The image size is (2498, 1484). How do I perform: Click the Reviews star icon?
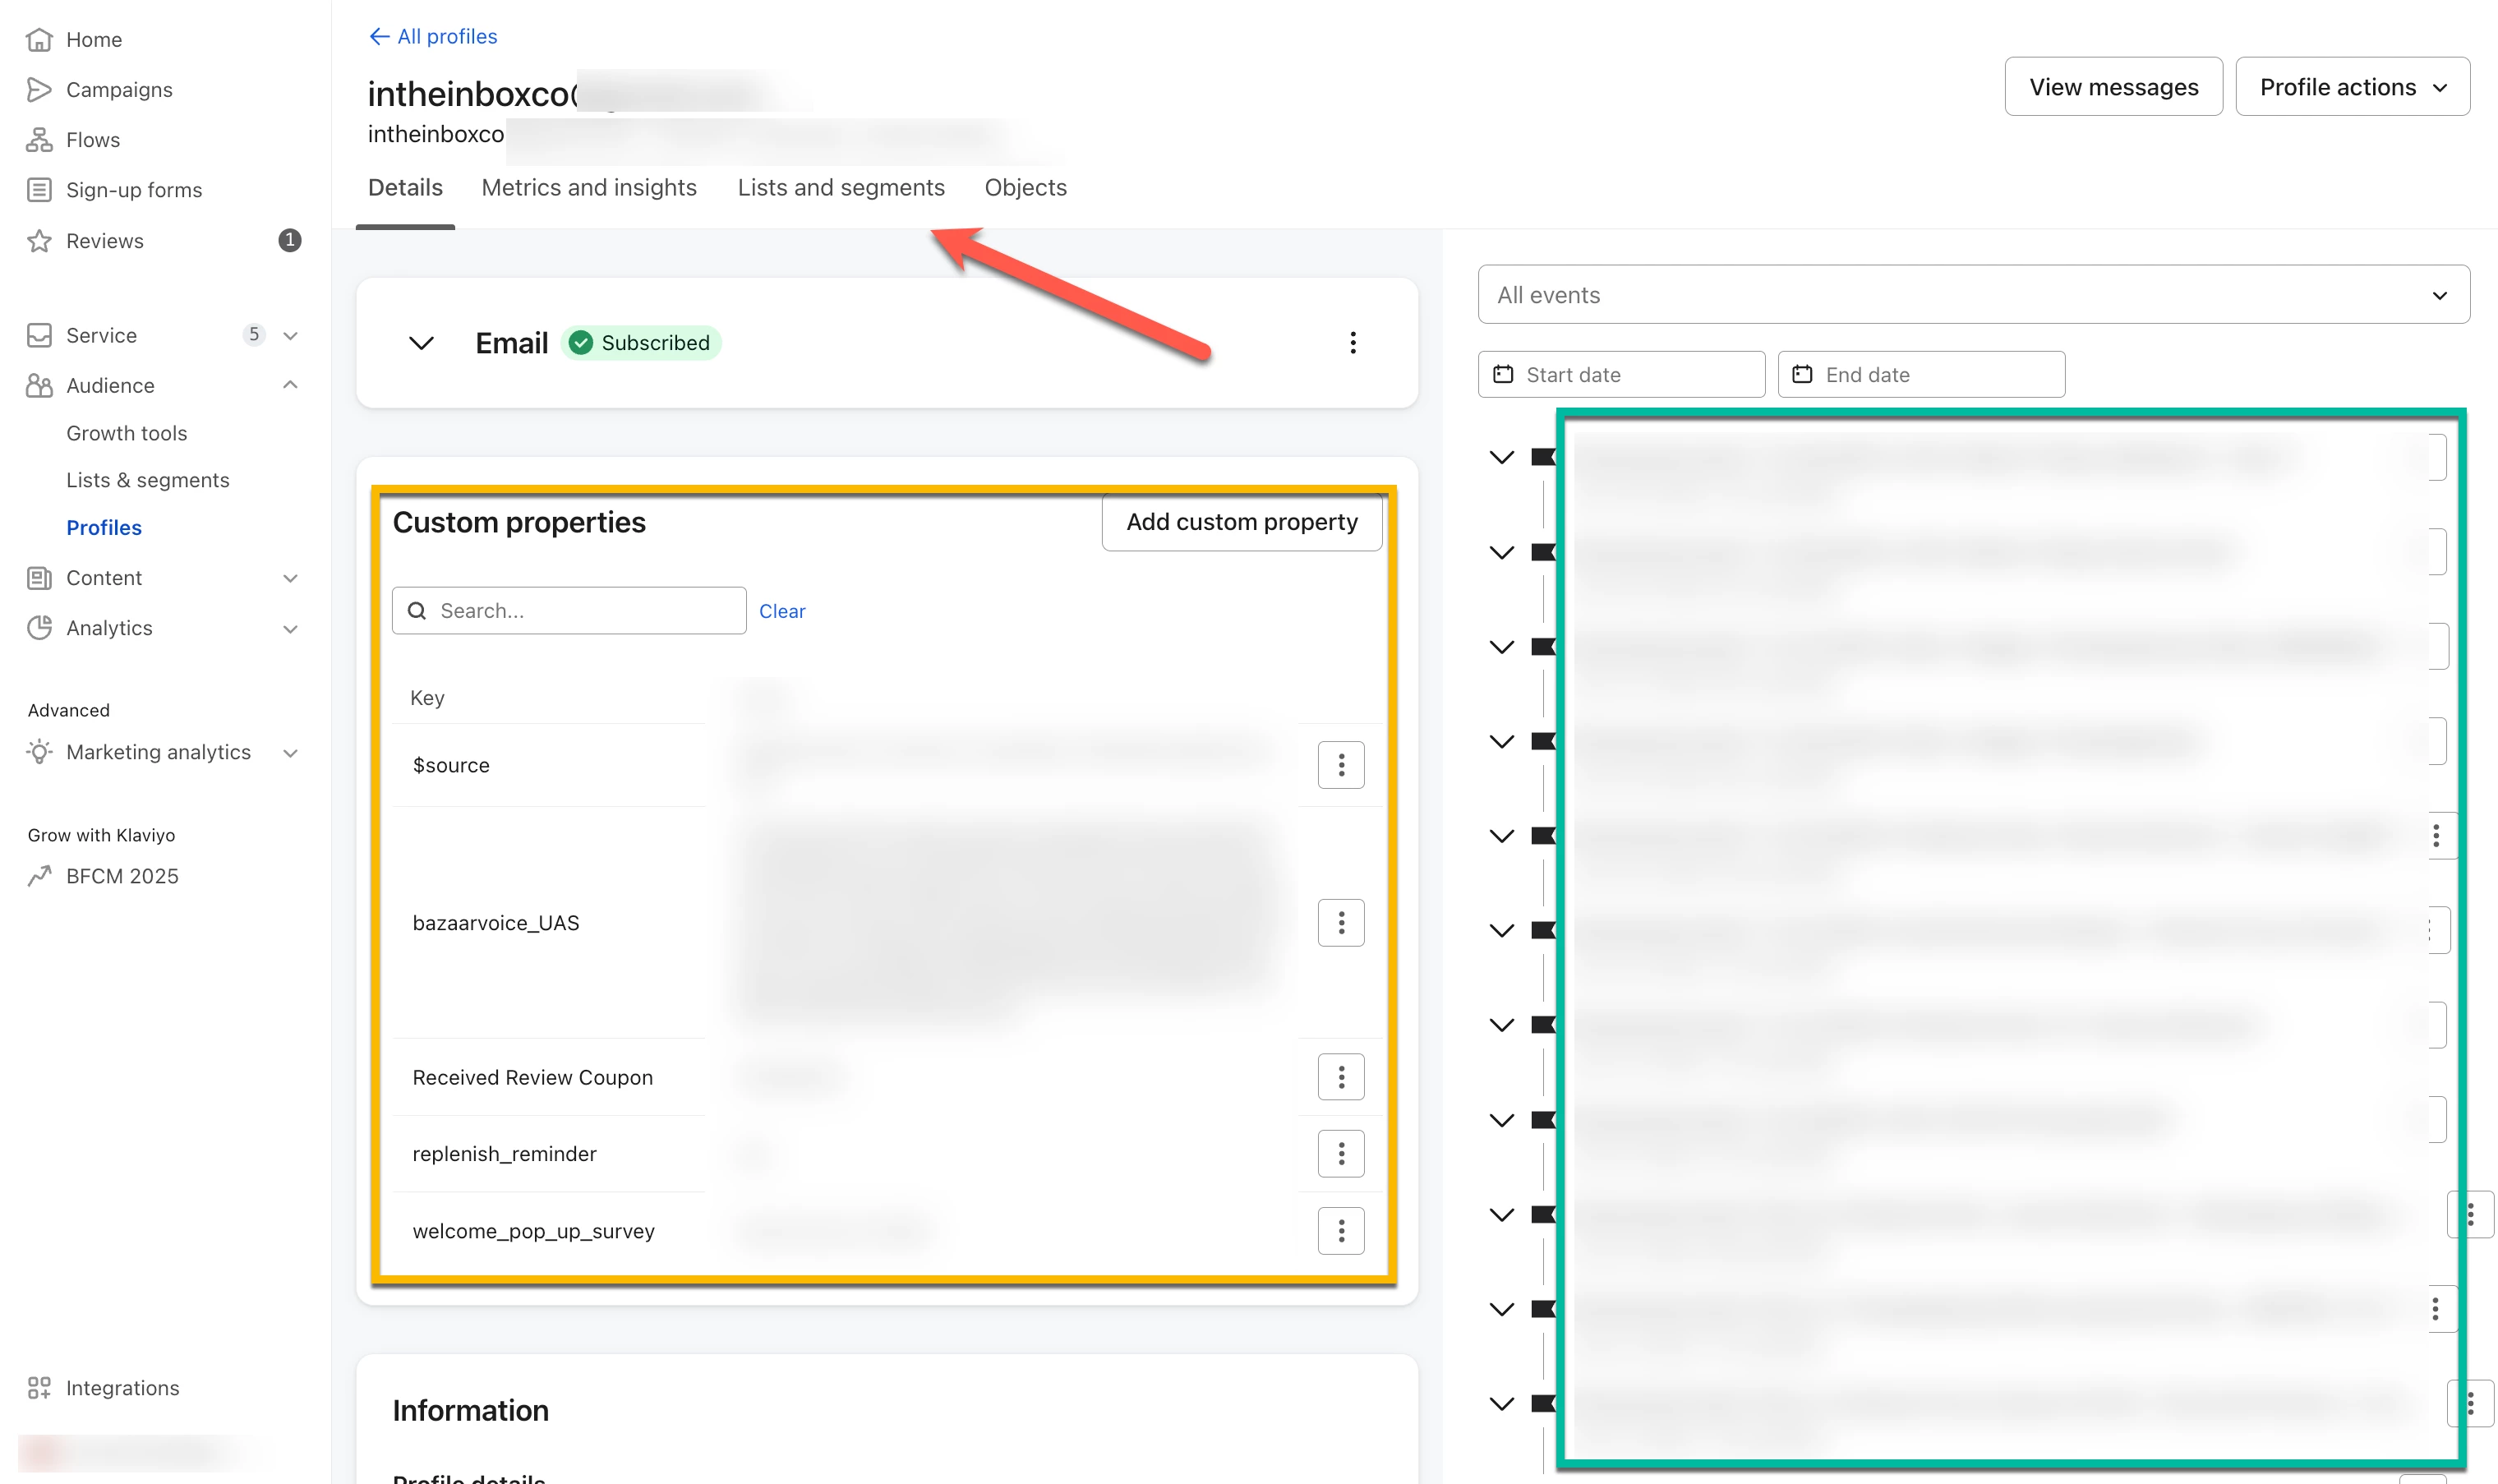[x=39, y=241]
